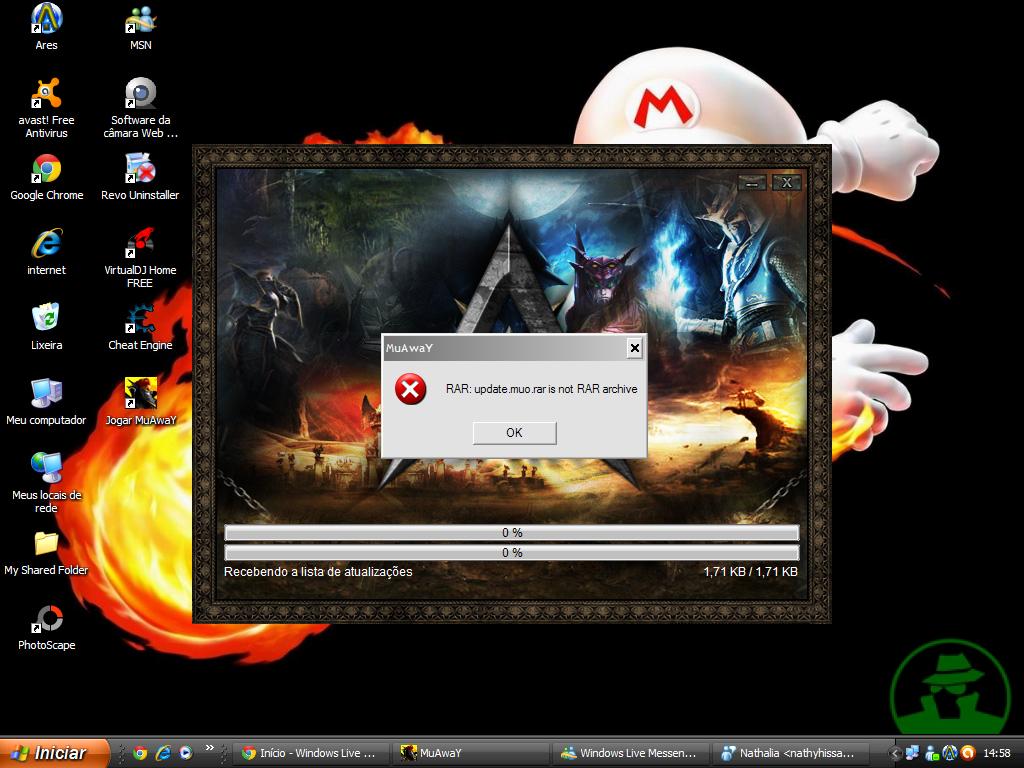1024x768 pixels.
Task: Expand the quick launch overflow chevron
Action: (210, 747)
